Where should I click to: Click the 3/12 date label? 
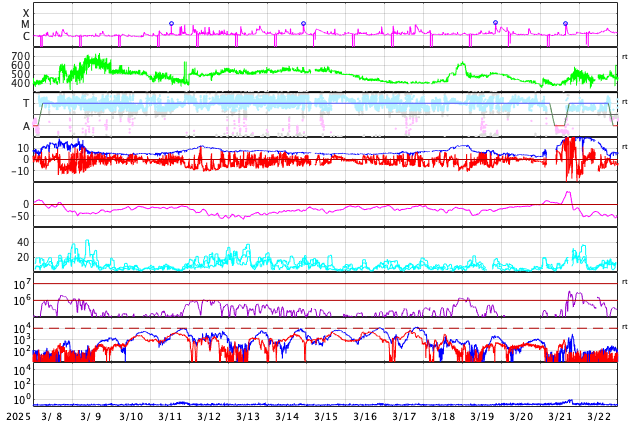[209, 417]
